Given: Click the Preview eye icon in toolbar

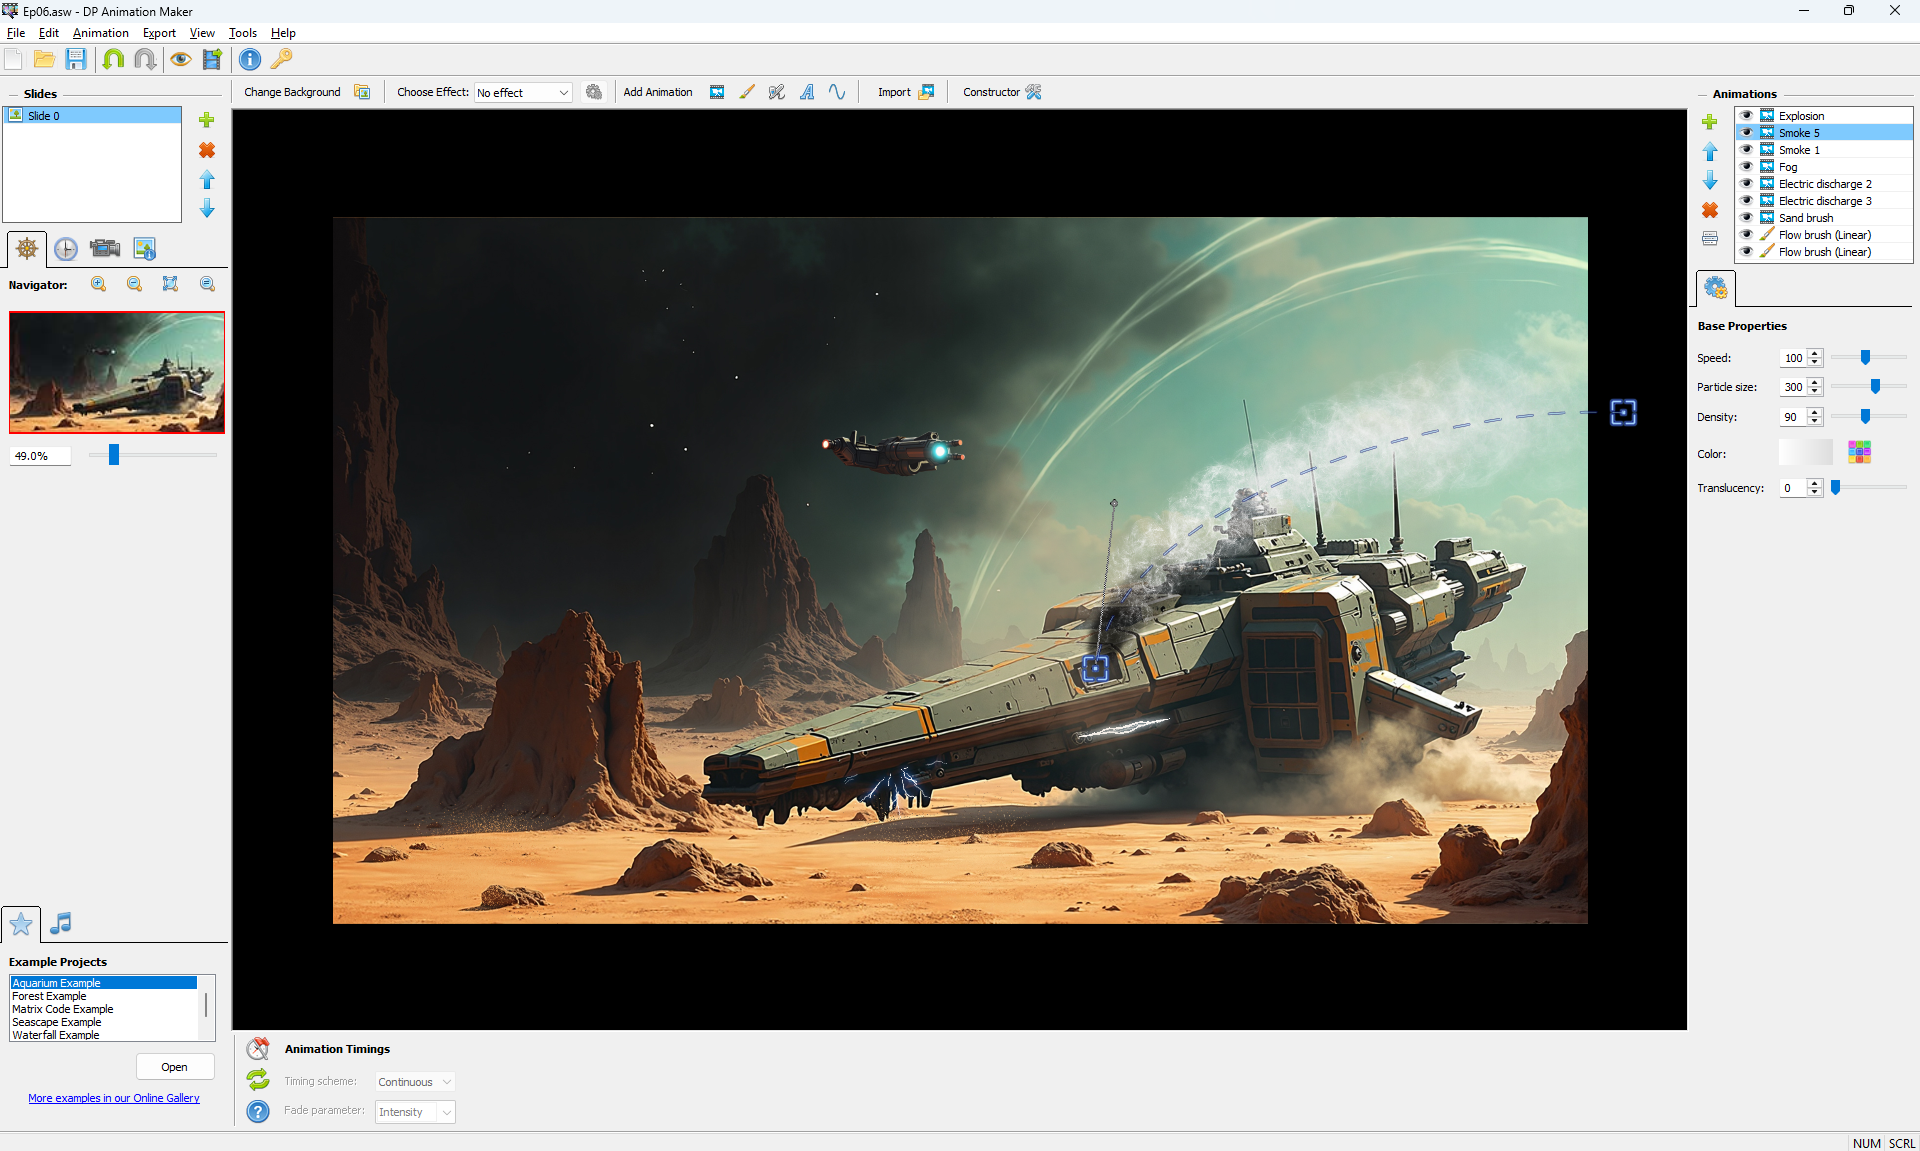Looking at the screenshot, I should [180, 59].
